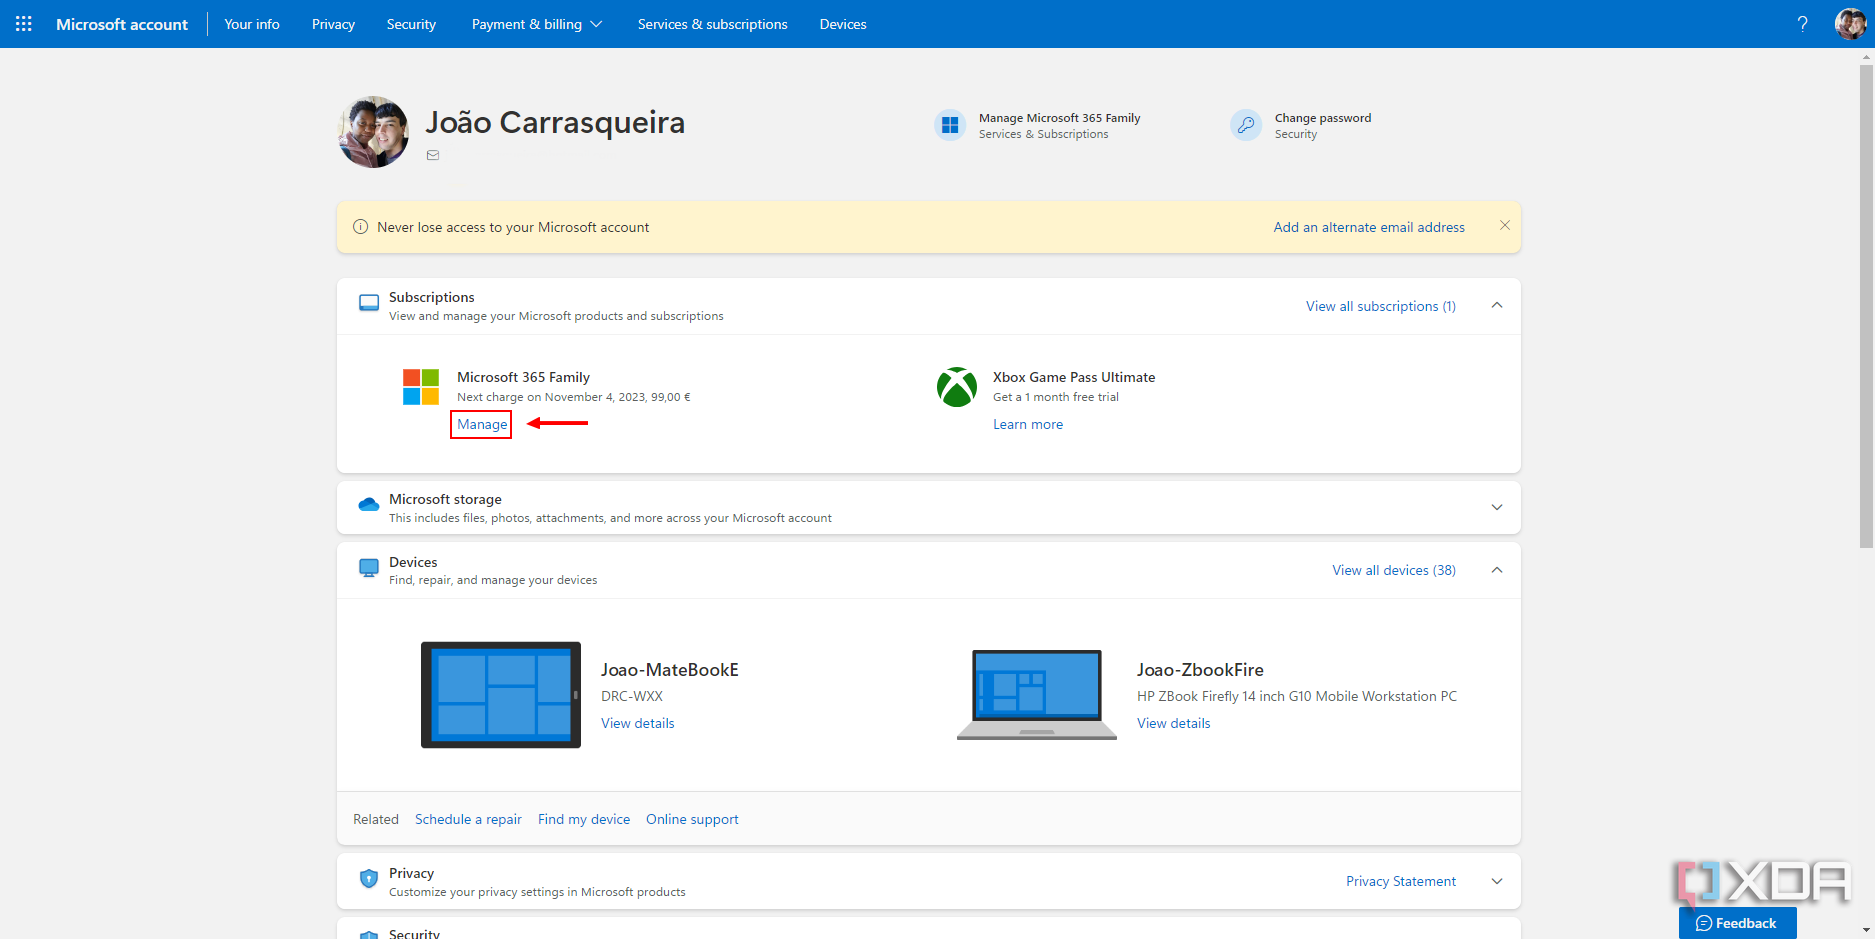Image resolution: width=1875 pixels, height=939 pixels.
Task: Click the Joao-MateBookE tablet image
Action: (501, 695)
